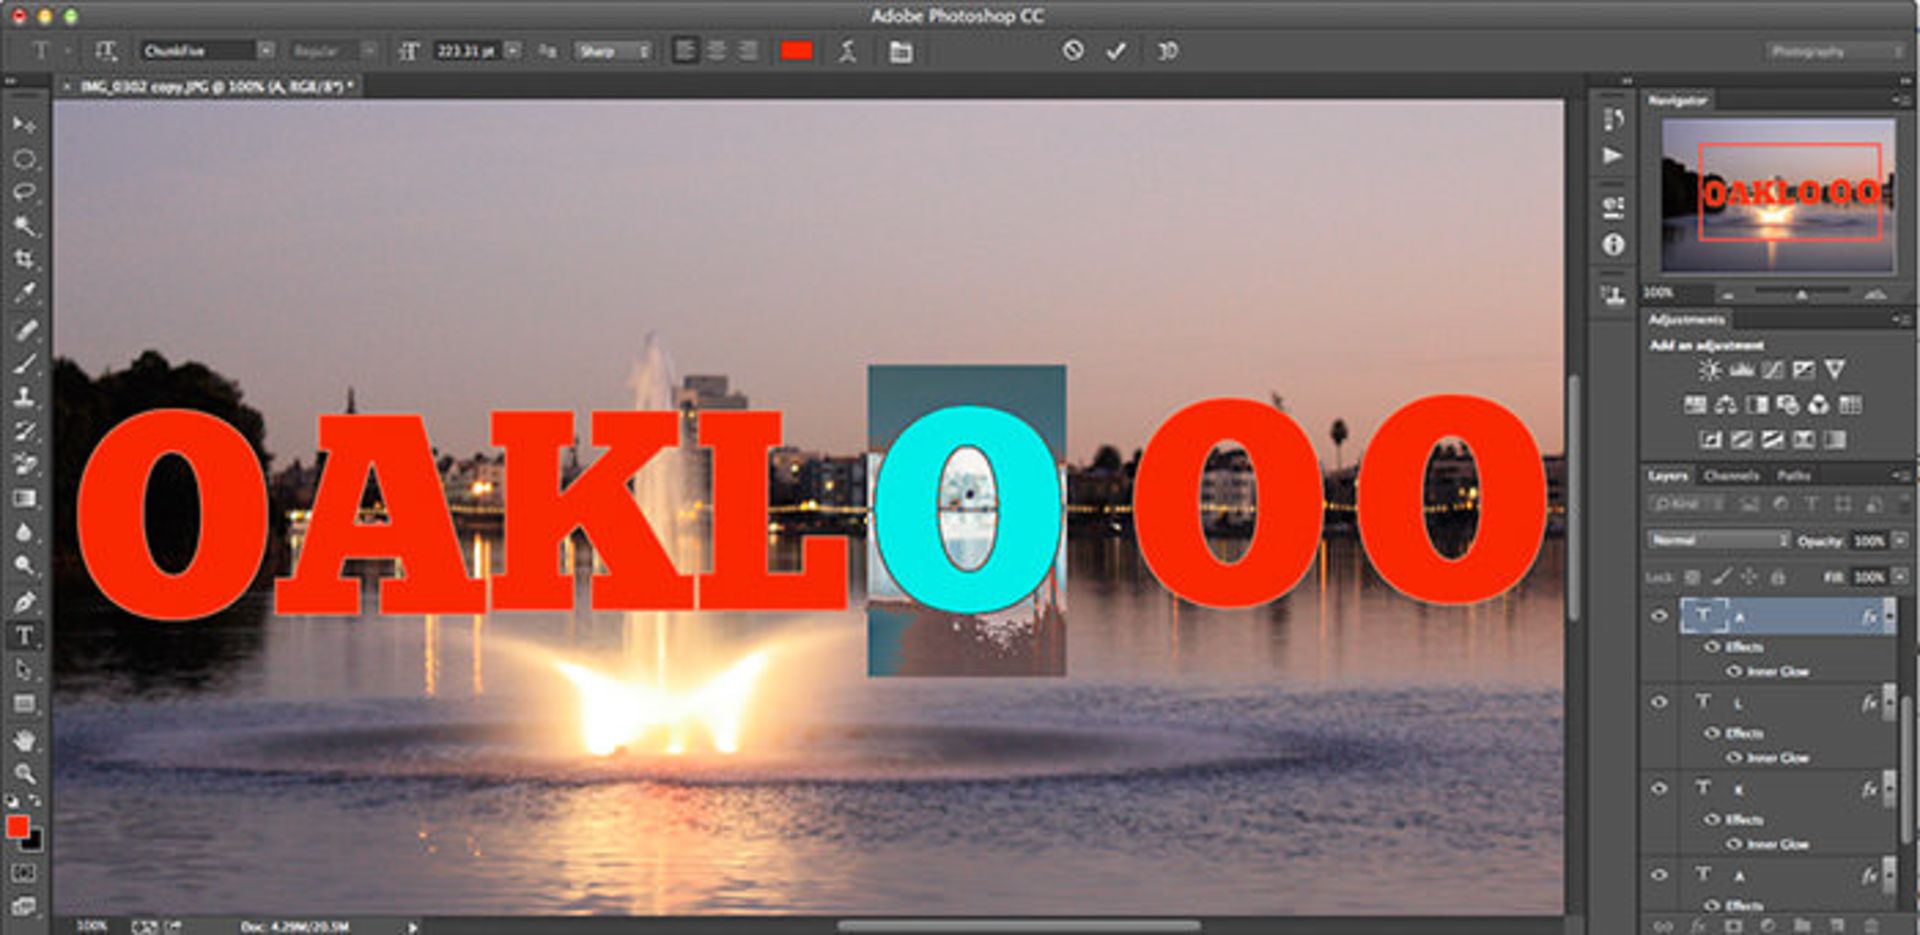Center-align the text
The image size is (1920, 935).
(x=716, y=51)
